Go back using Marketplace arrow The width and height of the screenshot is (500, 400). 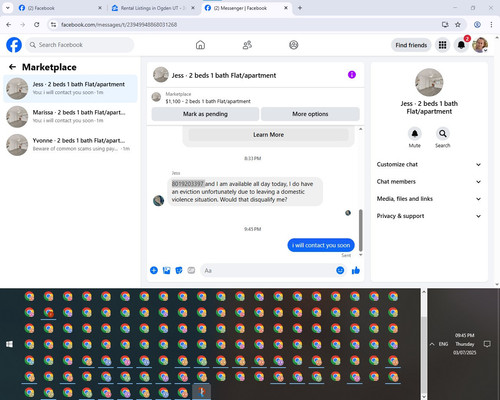(x=12, y=67)
